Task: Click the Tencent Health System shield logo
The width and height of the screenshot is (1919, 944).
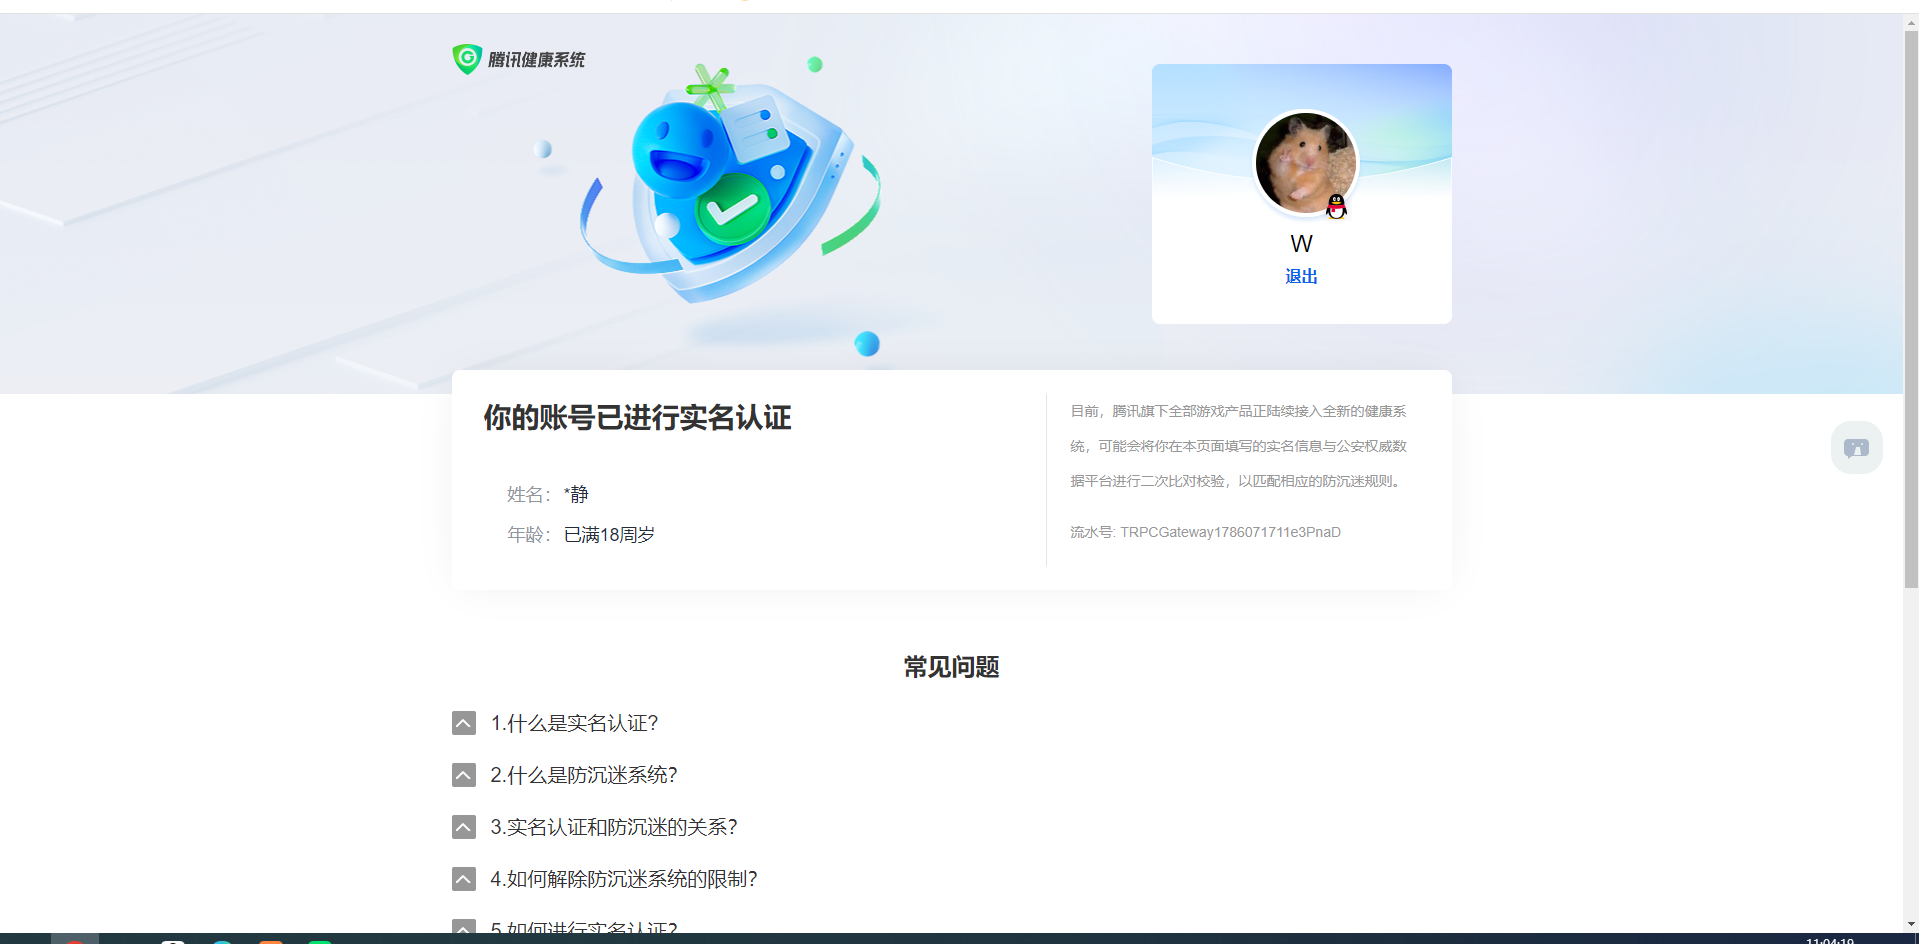Action: point(467,59)
